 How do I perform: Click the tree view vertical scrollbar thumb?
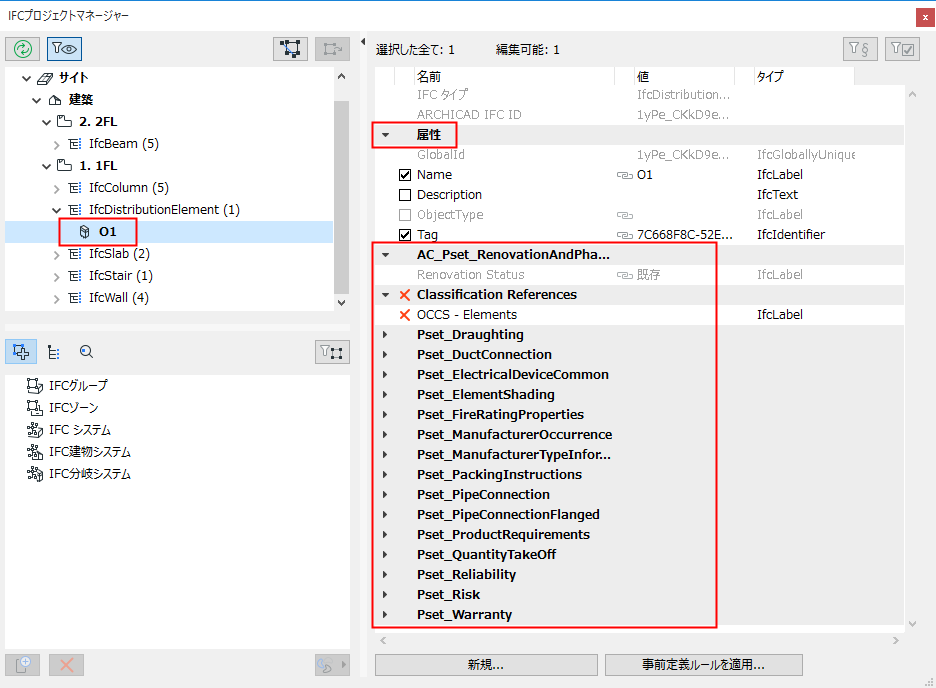click(x=341, y=197)
